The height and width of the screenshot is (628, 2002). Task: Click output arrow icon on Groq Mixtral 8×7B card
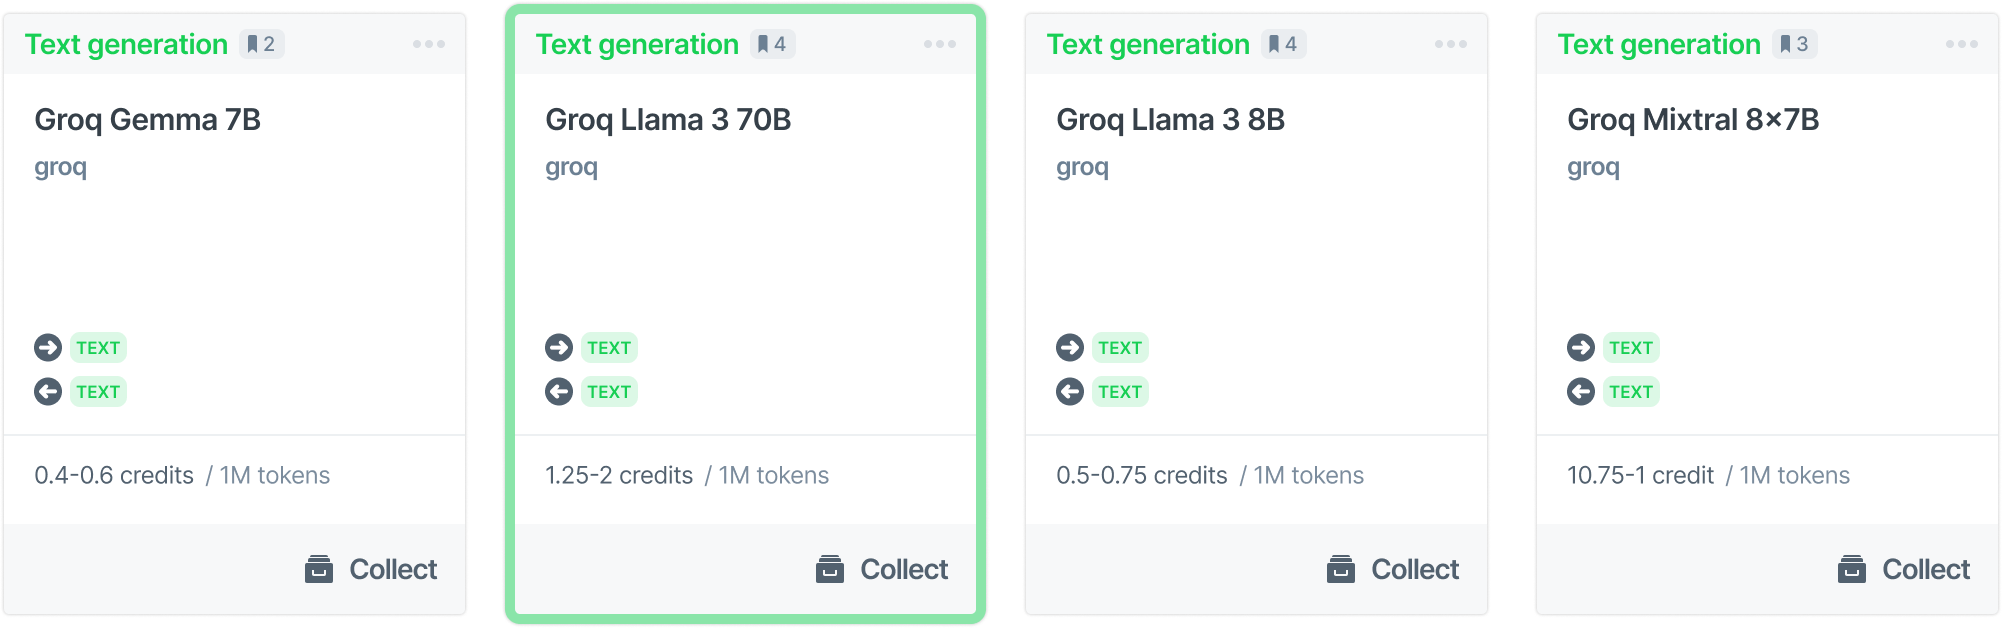click(1581, 391)
